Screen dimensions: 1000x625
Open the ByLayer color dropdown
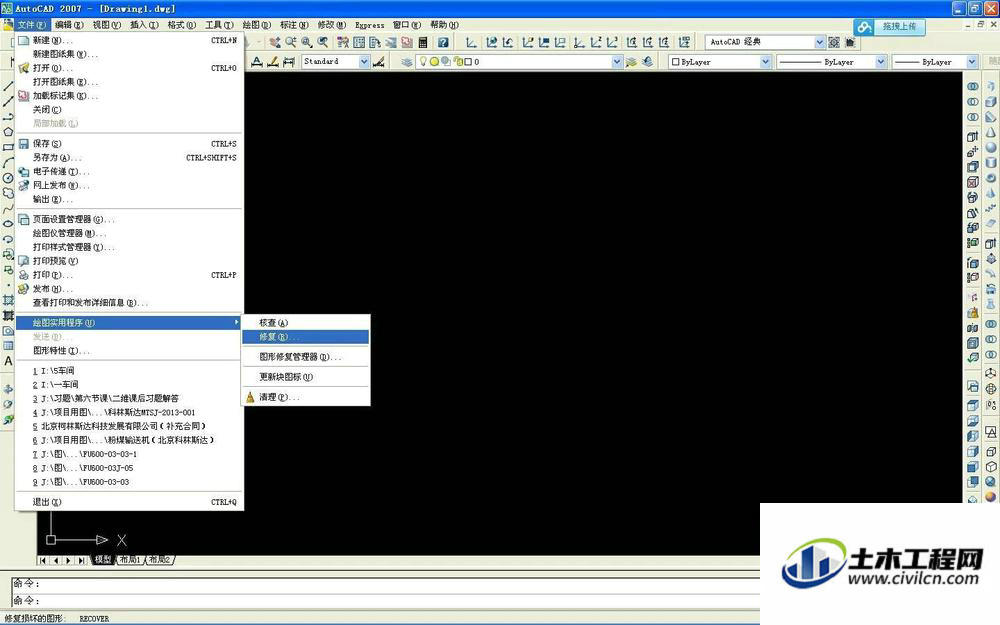point(765,62)
